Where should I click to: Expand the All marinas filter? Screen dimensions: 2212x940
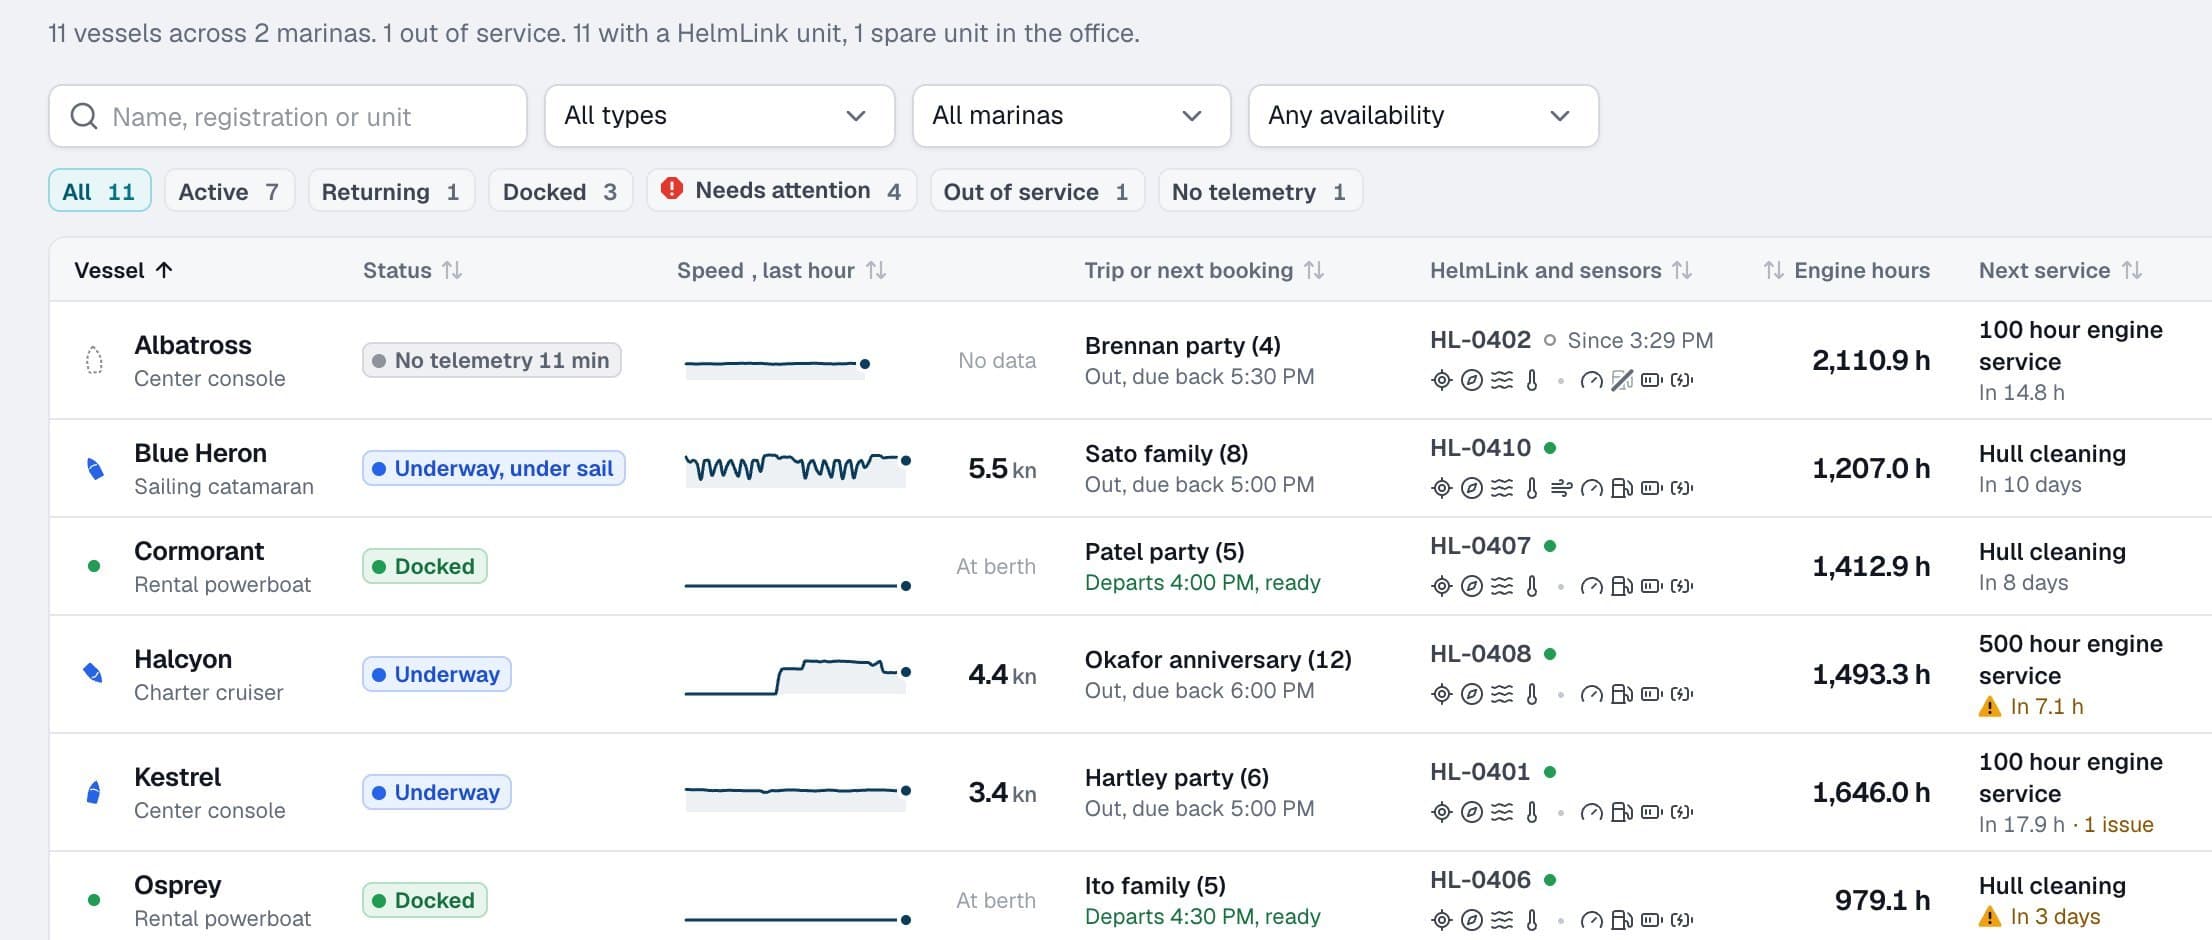(1071, 116)
